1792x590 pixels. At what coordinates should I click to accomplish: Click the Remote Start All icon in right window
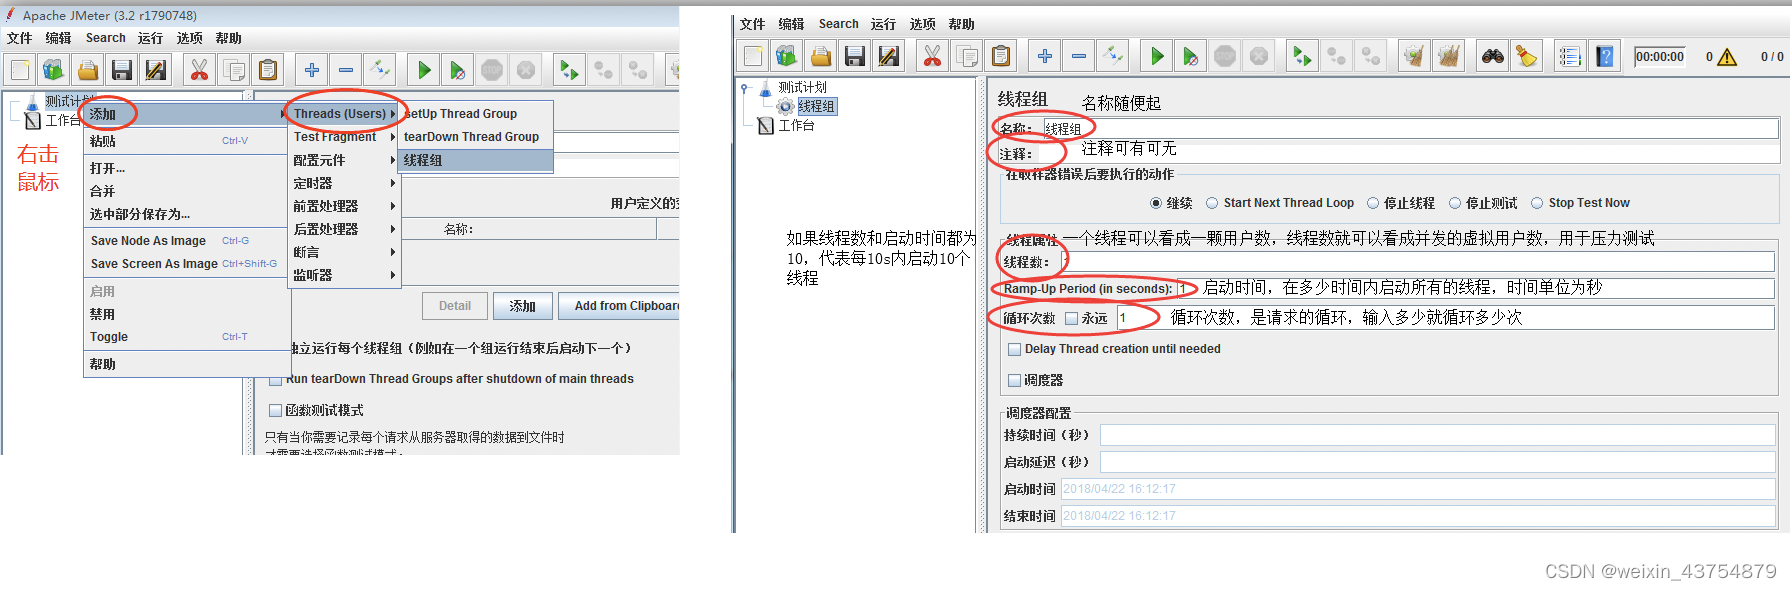(1302, 56)
